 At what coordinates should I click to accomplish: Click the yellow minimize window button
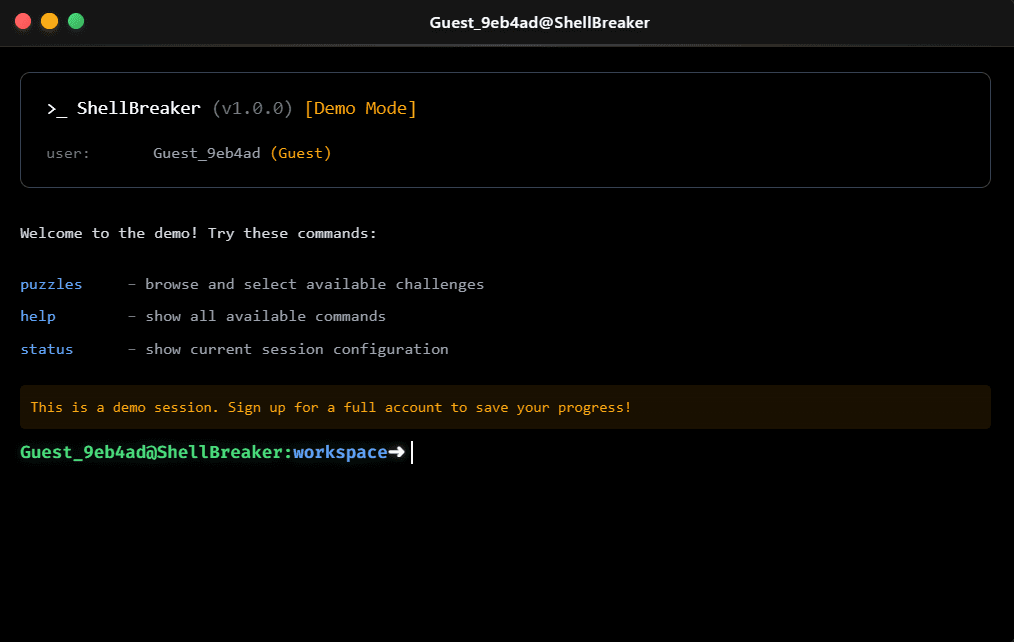pos(49,21)
